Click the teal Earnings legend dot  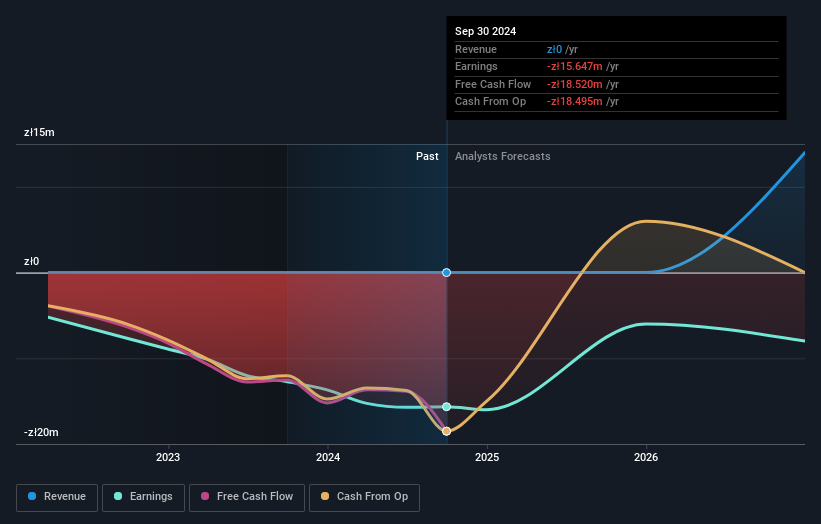(118, 496)
